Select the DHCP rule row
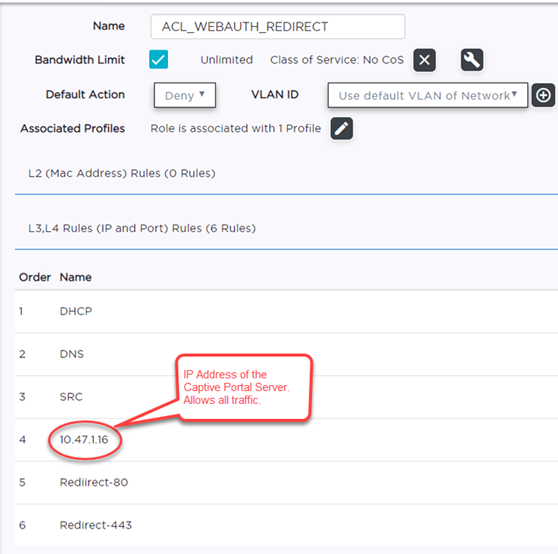 click(286, 311)
